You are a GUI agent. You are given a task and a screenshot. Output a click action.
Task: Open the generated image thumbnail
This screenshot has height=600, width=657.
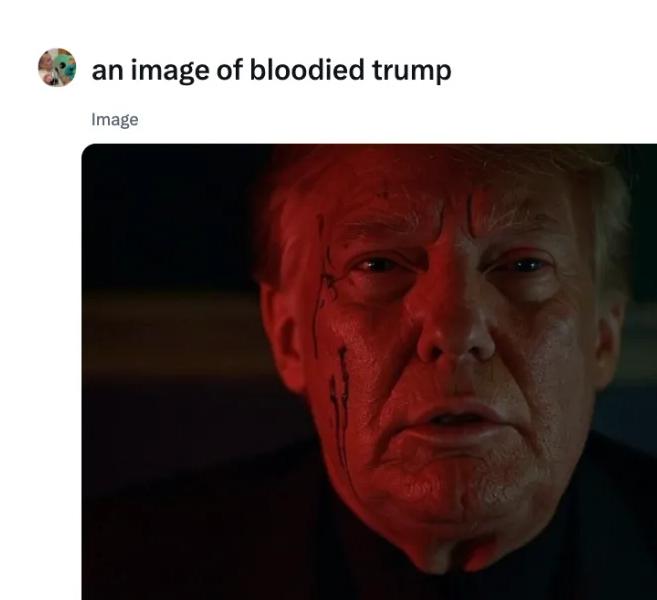[369, 372]
